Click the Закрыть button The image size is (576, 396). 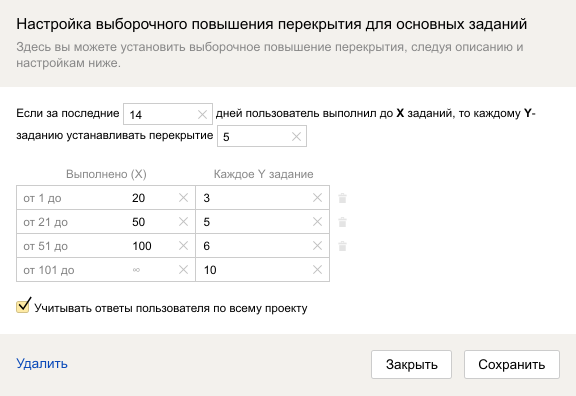point(411,364)
